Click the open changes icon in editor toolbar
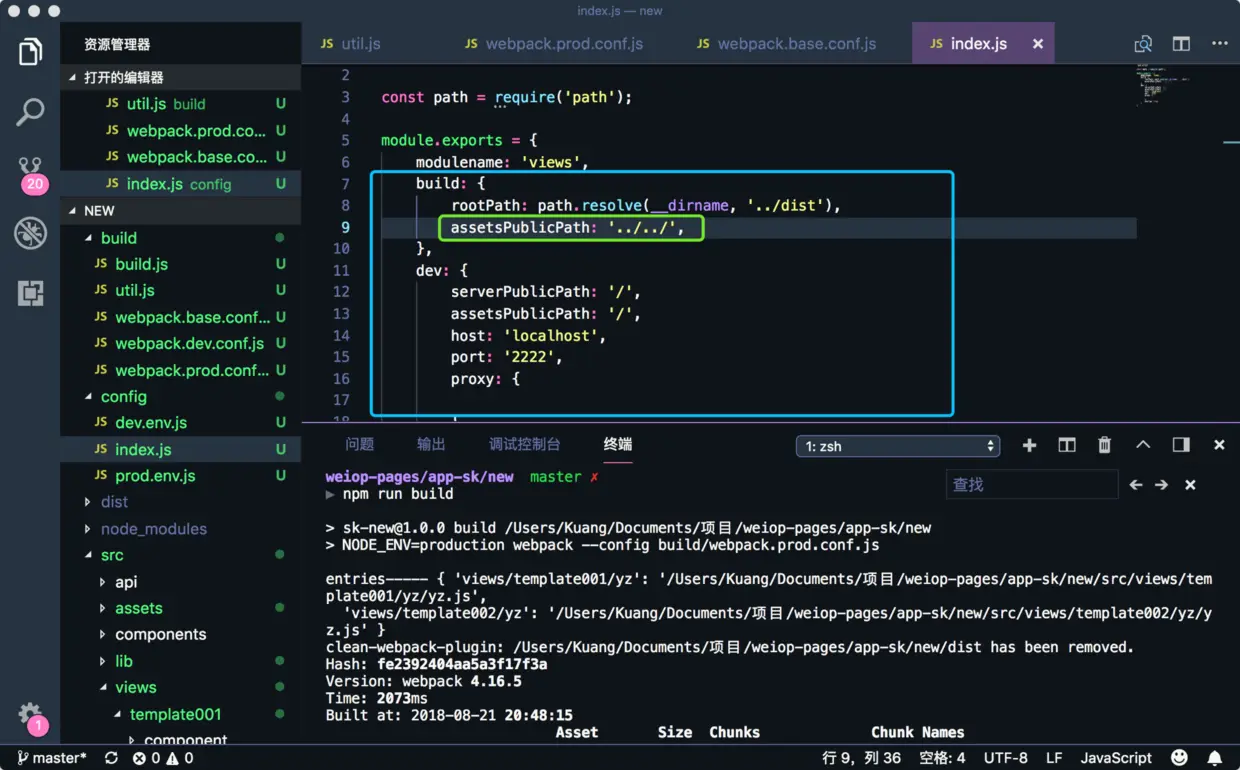The height and width of the screenshot is (770, 1240). click(1143, 44)
